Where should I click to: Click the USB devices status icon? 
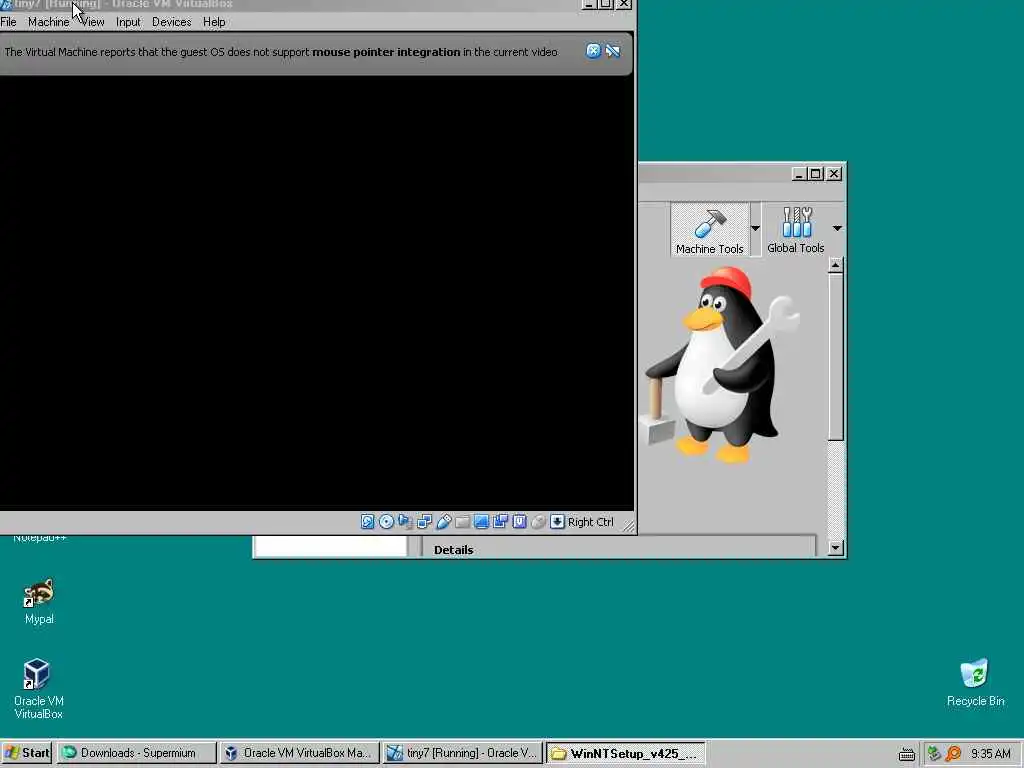(444, 521)
